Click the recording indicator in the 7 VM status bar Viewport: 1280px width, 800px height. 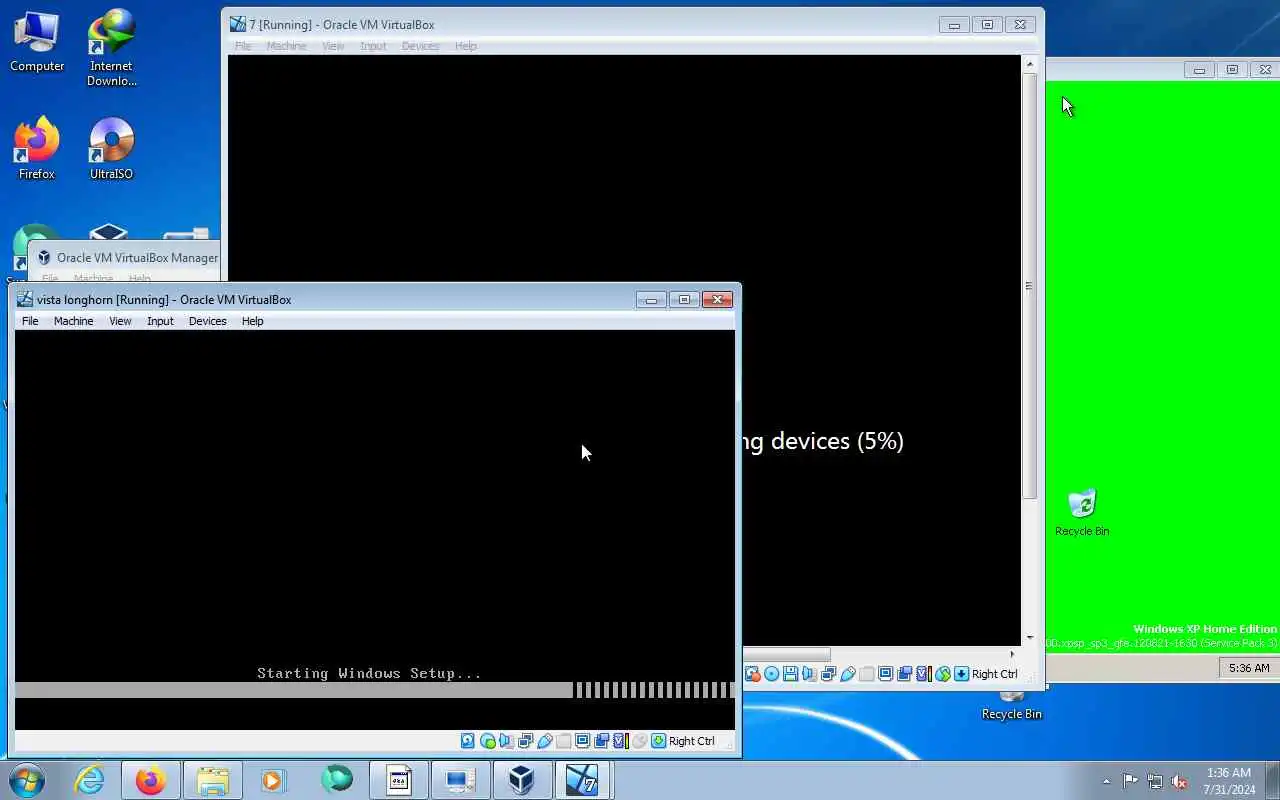click(904, 674)
